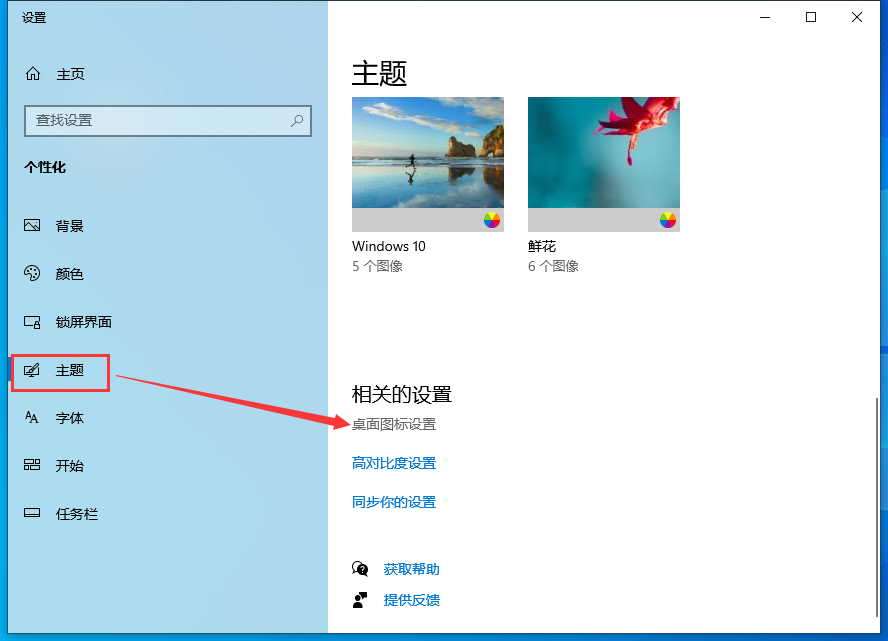
Task: Open 主页 settings home
Action: (70, 74)
